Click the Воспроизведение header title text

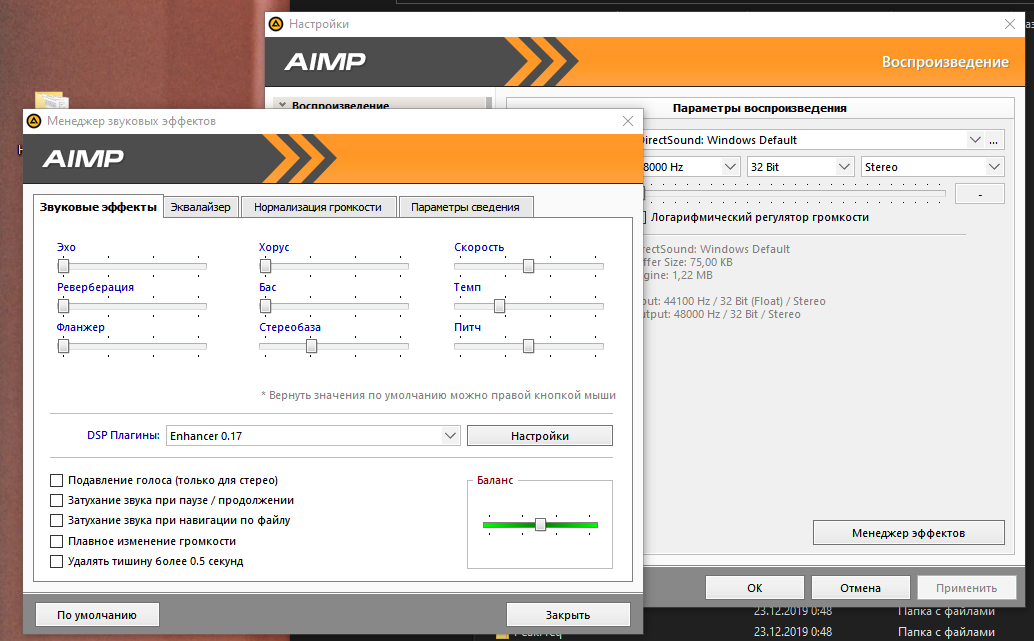pos(945,62)
